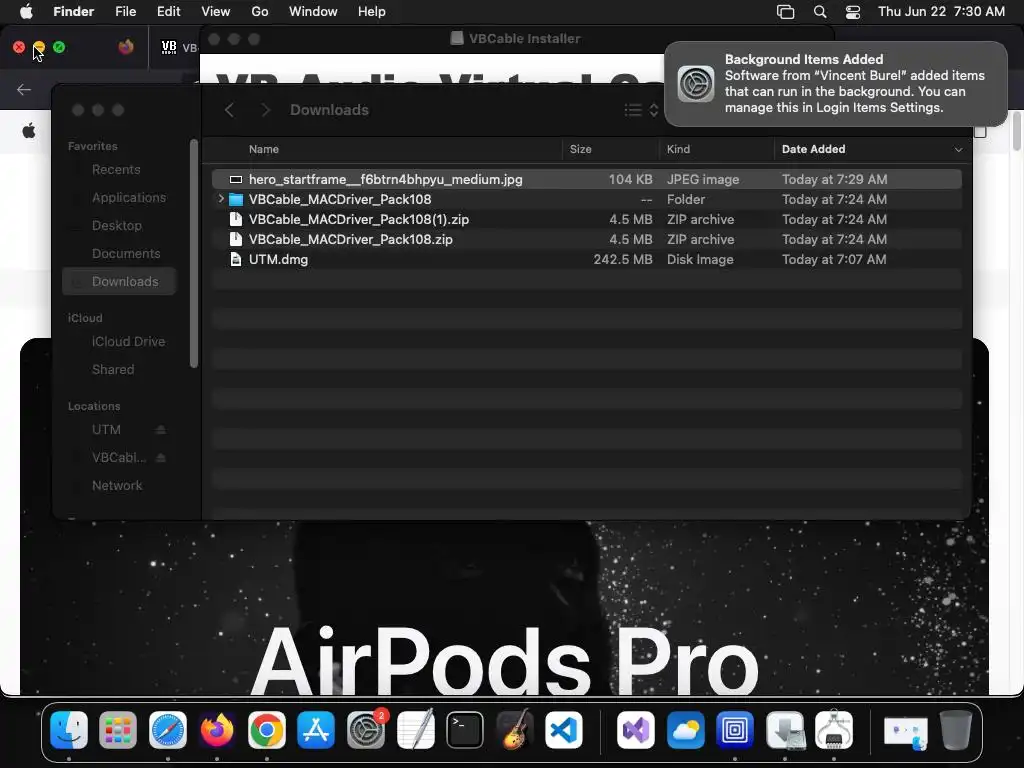The image size is (1024, 768).
Task: Go back in Finder Downloads window
Action: (x=229, y=110)
